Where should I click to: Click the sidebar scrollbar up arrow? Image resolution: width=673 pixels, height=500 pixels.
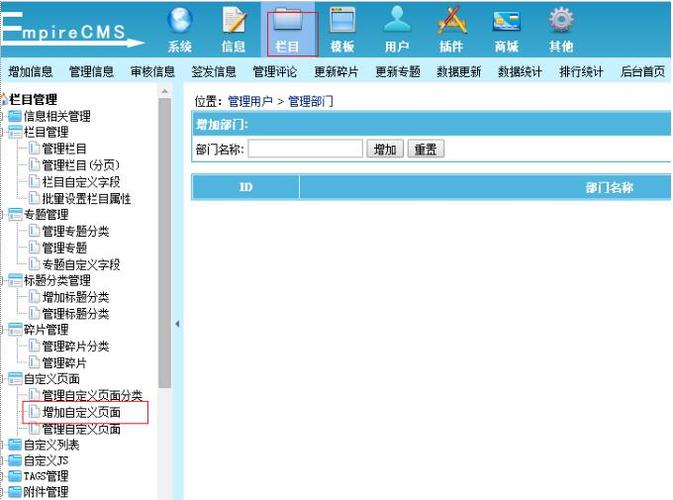(164, 91)
